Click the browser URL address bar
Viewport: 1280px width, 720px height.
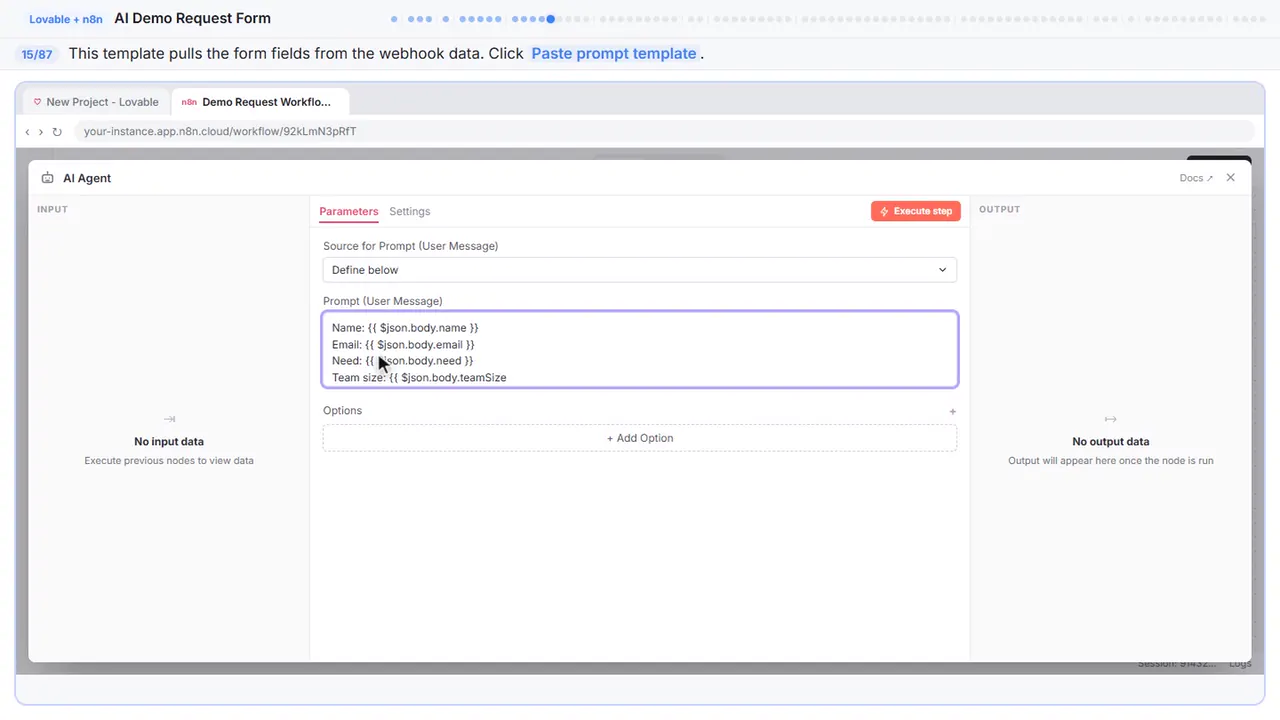(x=664, y=131)
